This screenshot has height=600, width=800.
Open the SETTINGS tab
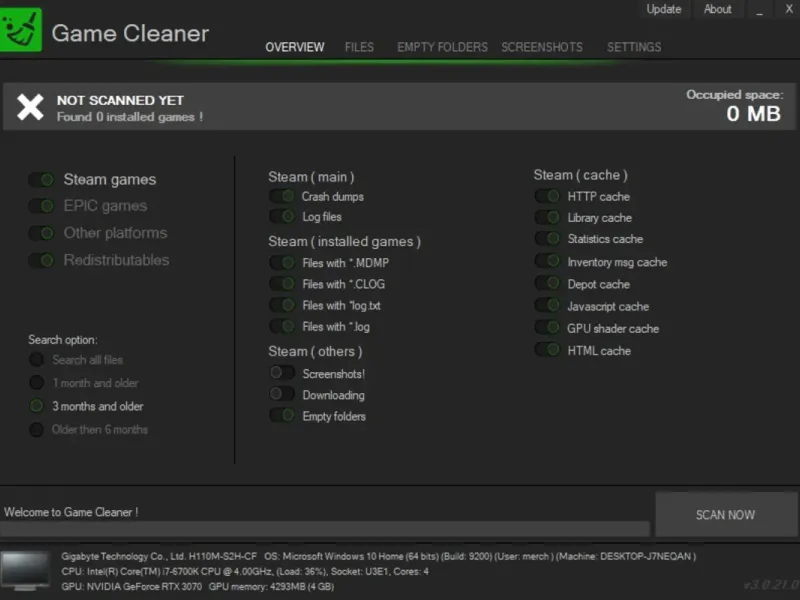(x=634, y=47)
